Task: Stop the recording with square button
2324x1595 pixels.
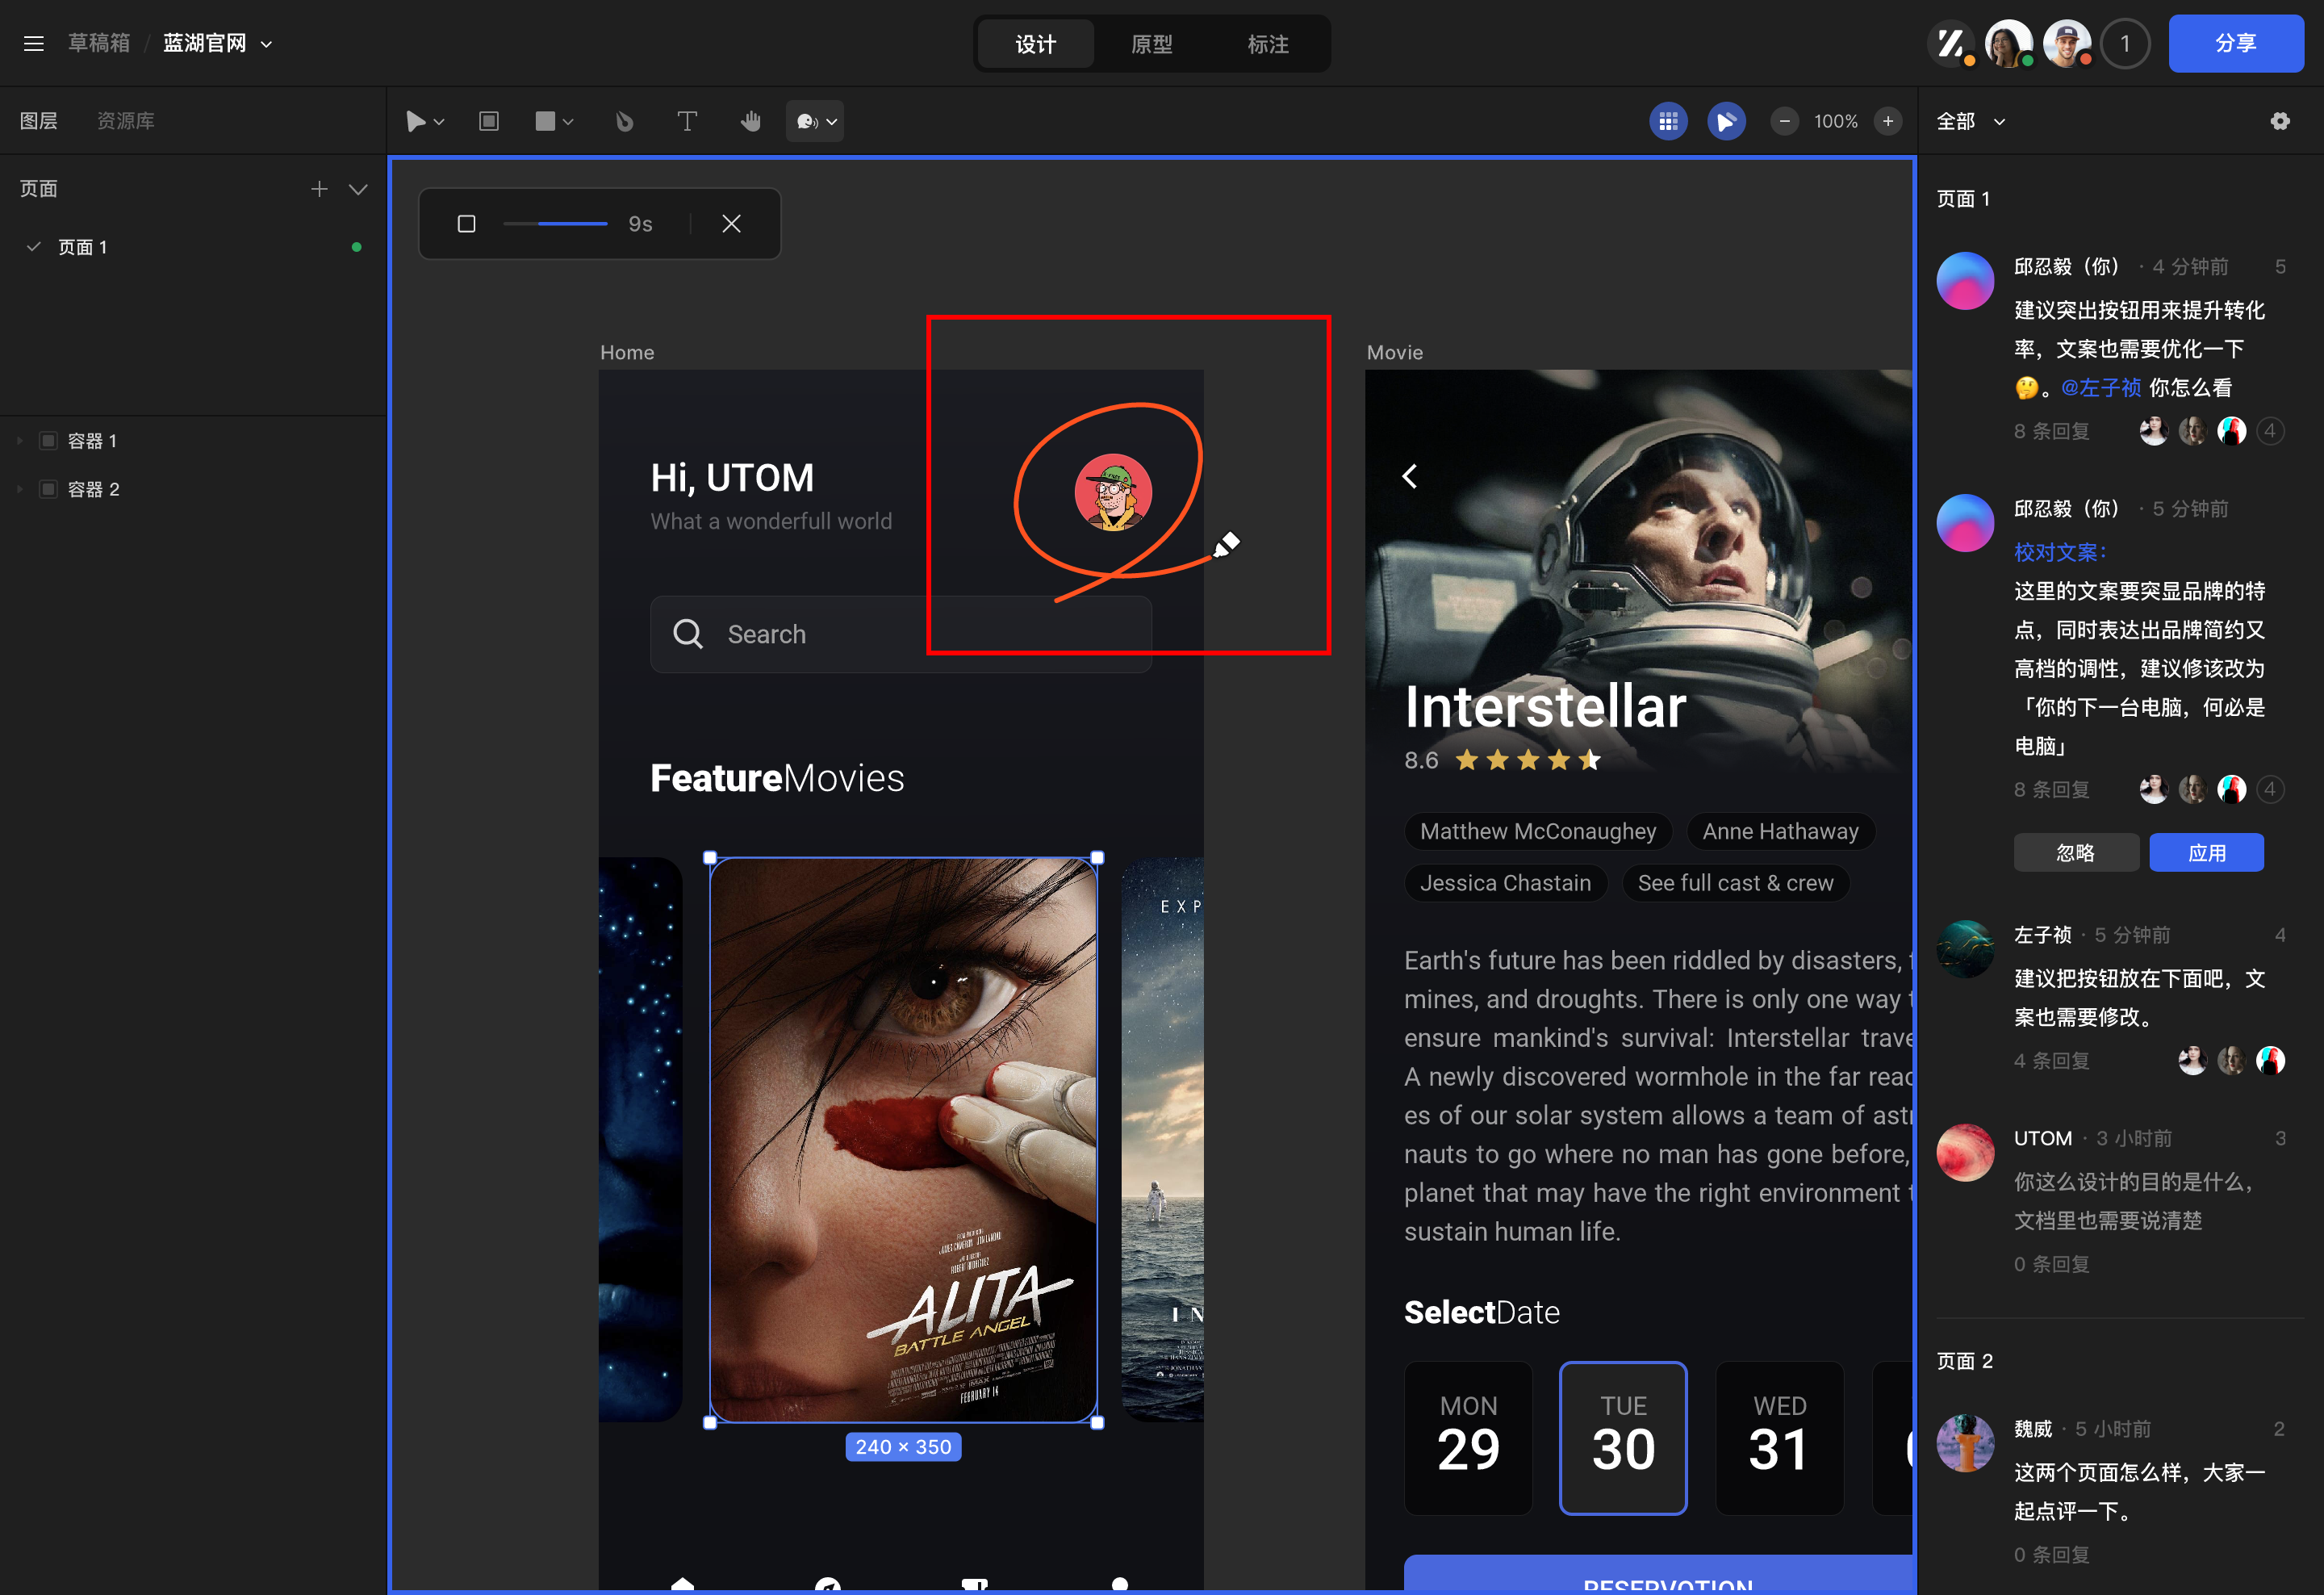Action: pos(466,224)
